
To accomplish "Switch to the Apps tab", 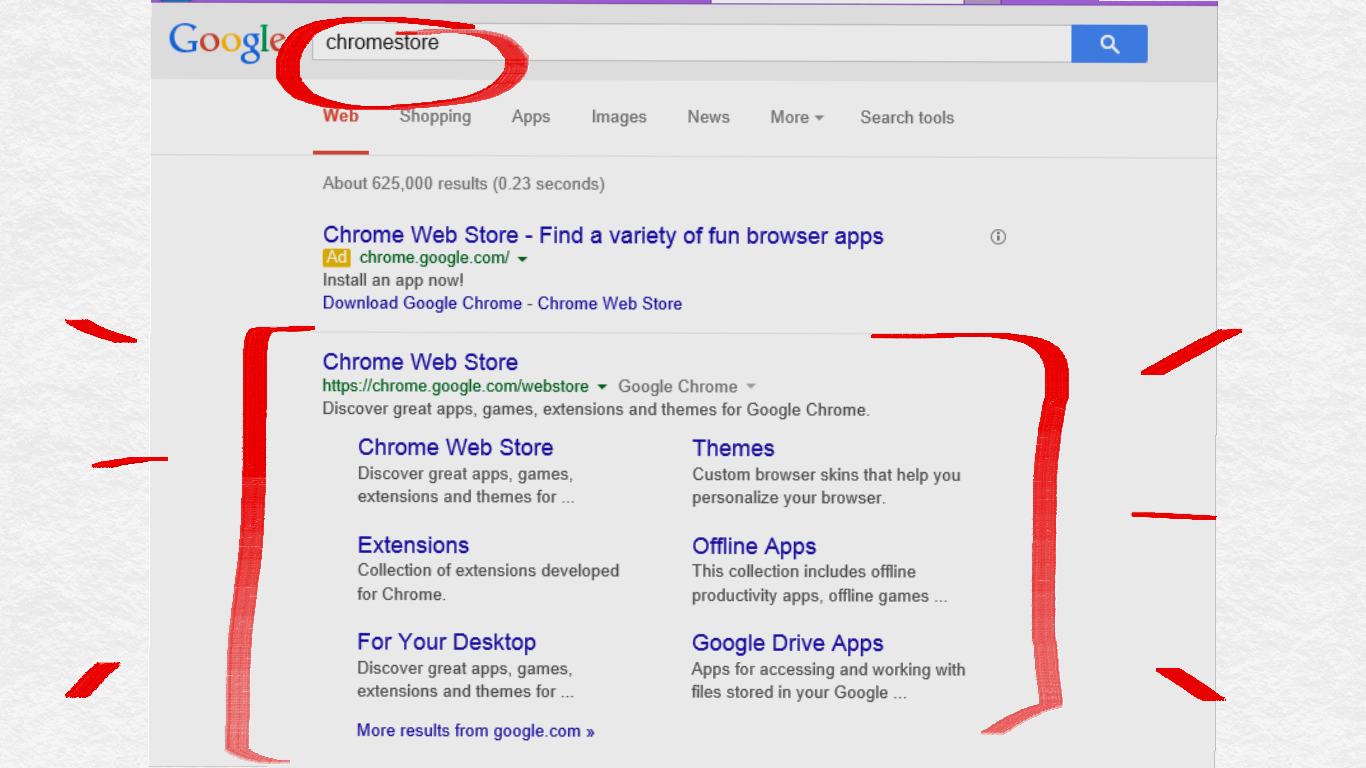I will pyautogui.click(x=531, y=117).
